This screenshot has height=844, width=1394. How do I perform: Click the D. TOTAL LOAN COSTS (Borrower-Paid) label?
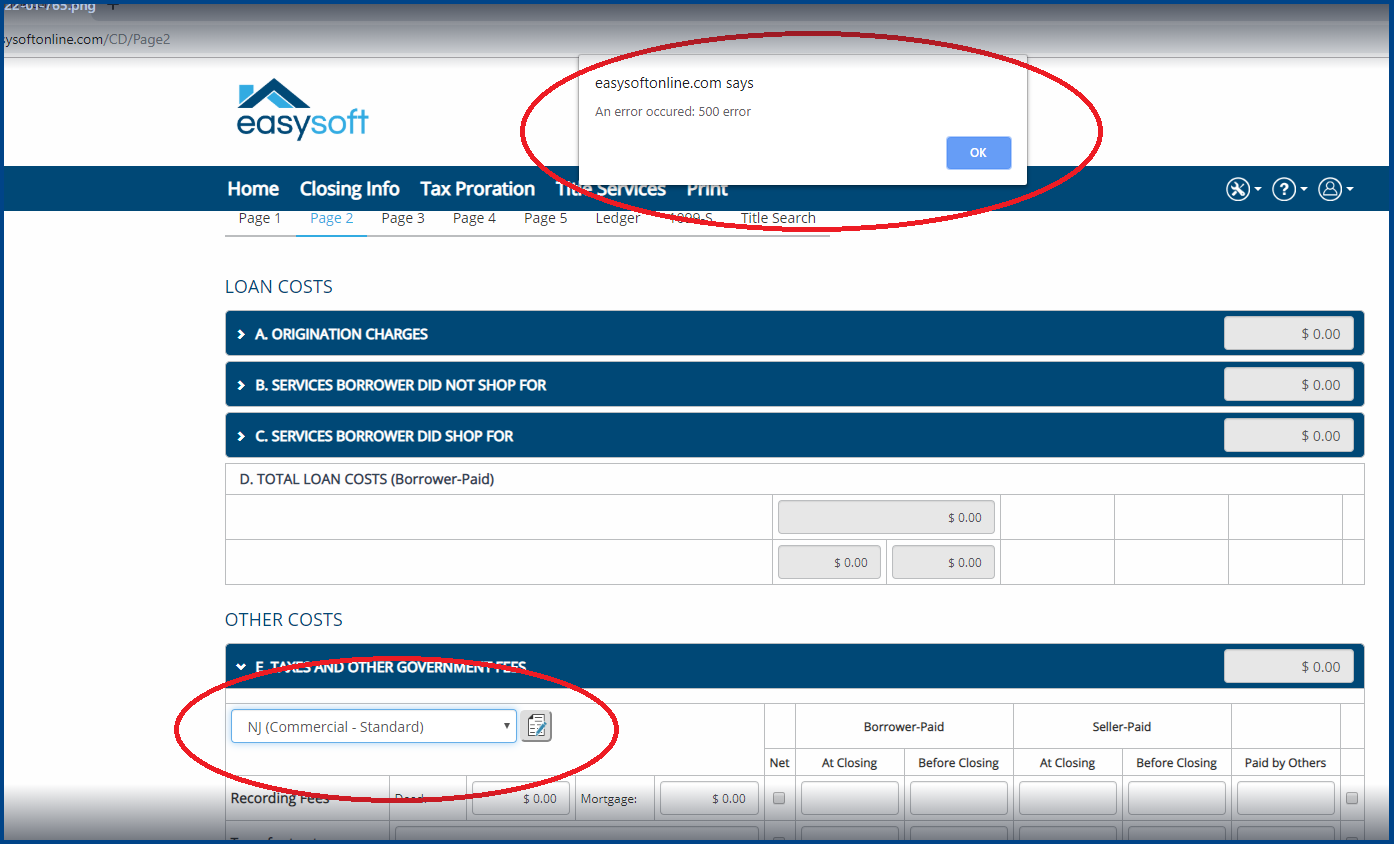point(367,479)
